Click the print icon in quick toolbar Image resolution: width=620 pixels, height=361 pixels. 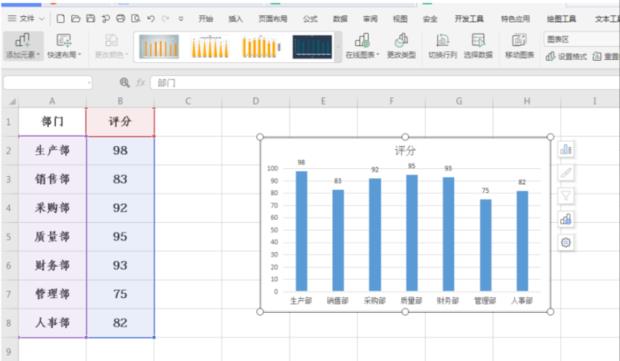(x=121, y=18)
